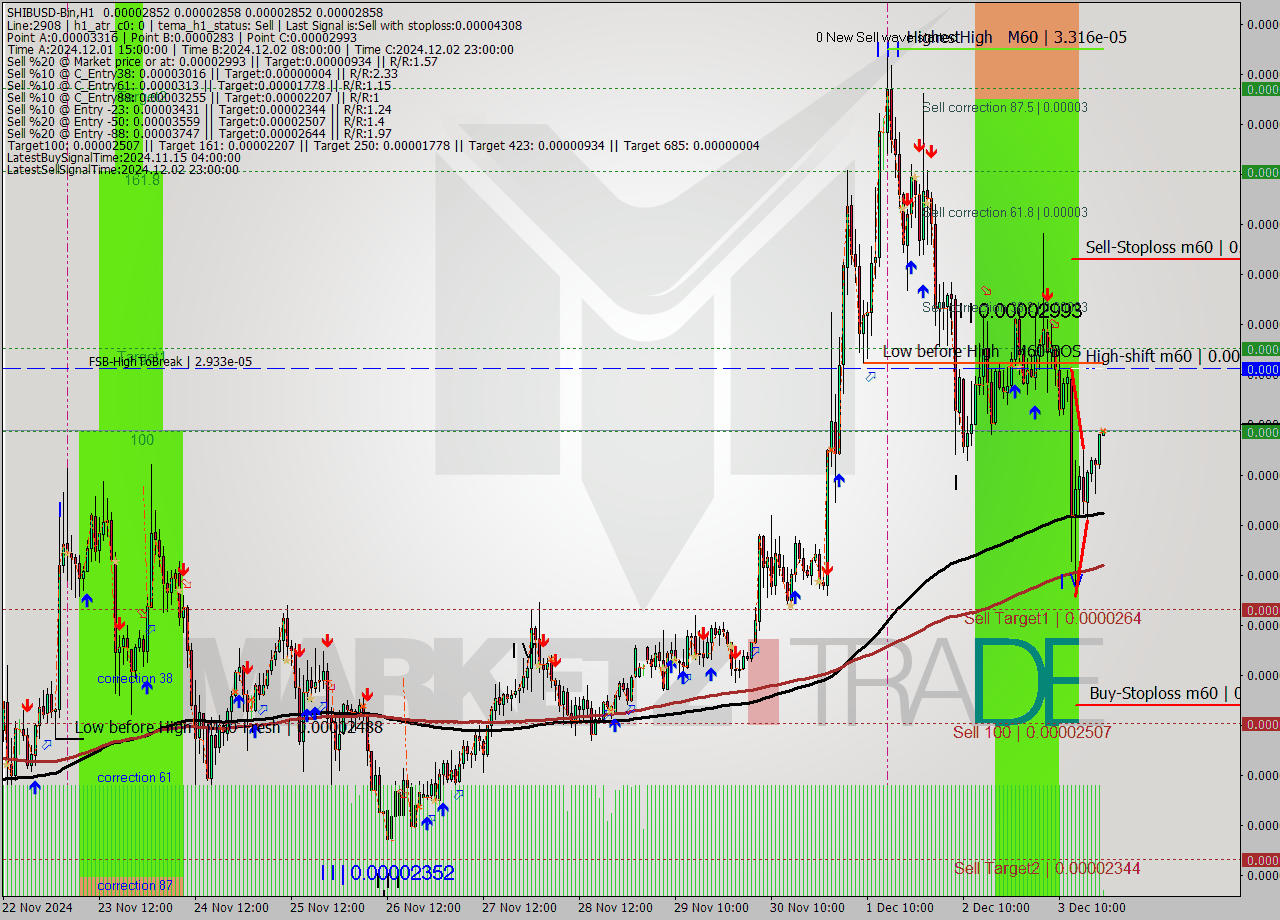Click the '26 Nov 12:00' time axis label

[423, 907]
